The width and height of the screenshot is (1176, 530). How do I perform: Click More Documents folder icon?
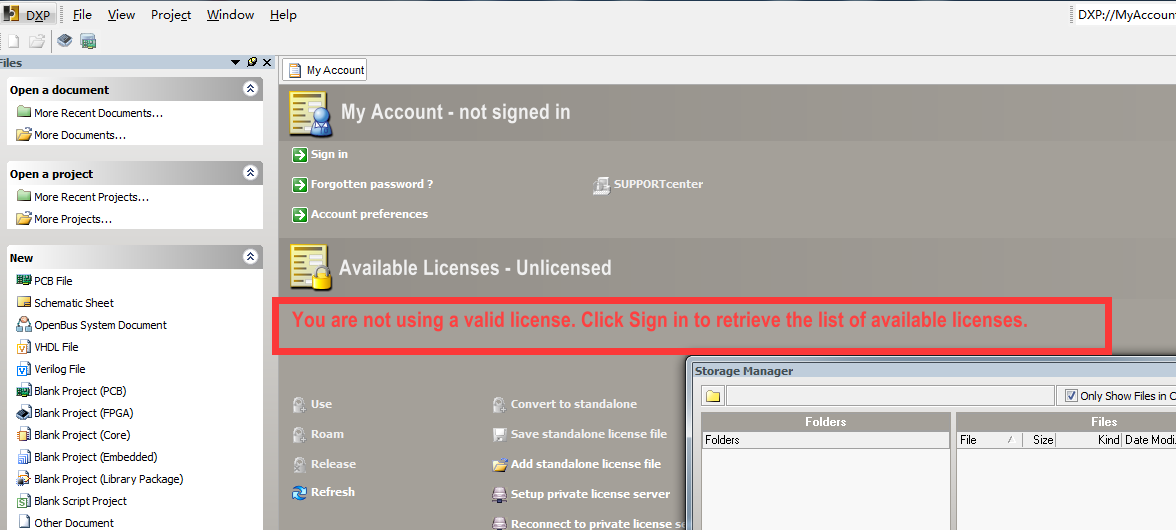23,135
